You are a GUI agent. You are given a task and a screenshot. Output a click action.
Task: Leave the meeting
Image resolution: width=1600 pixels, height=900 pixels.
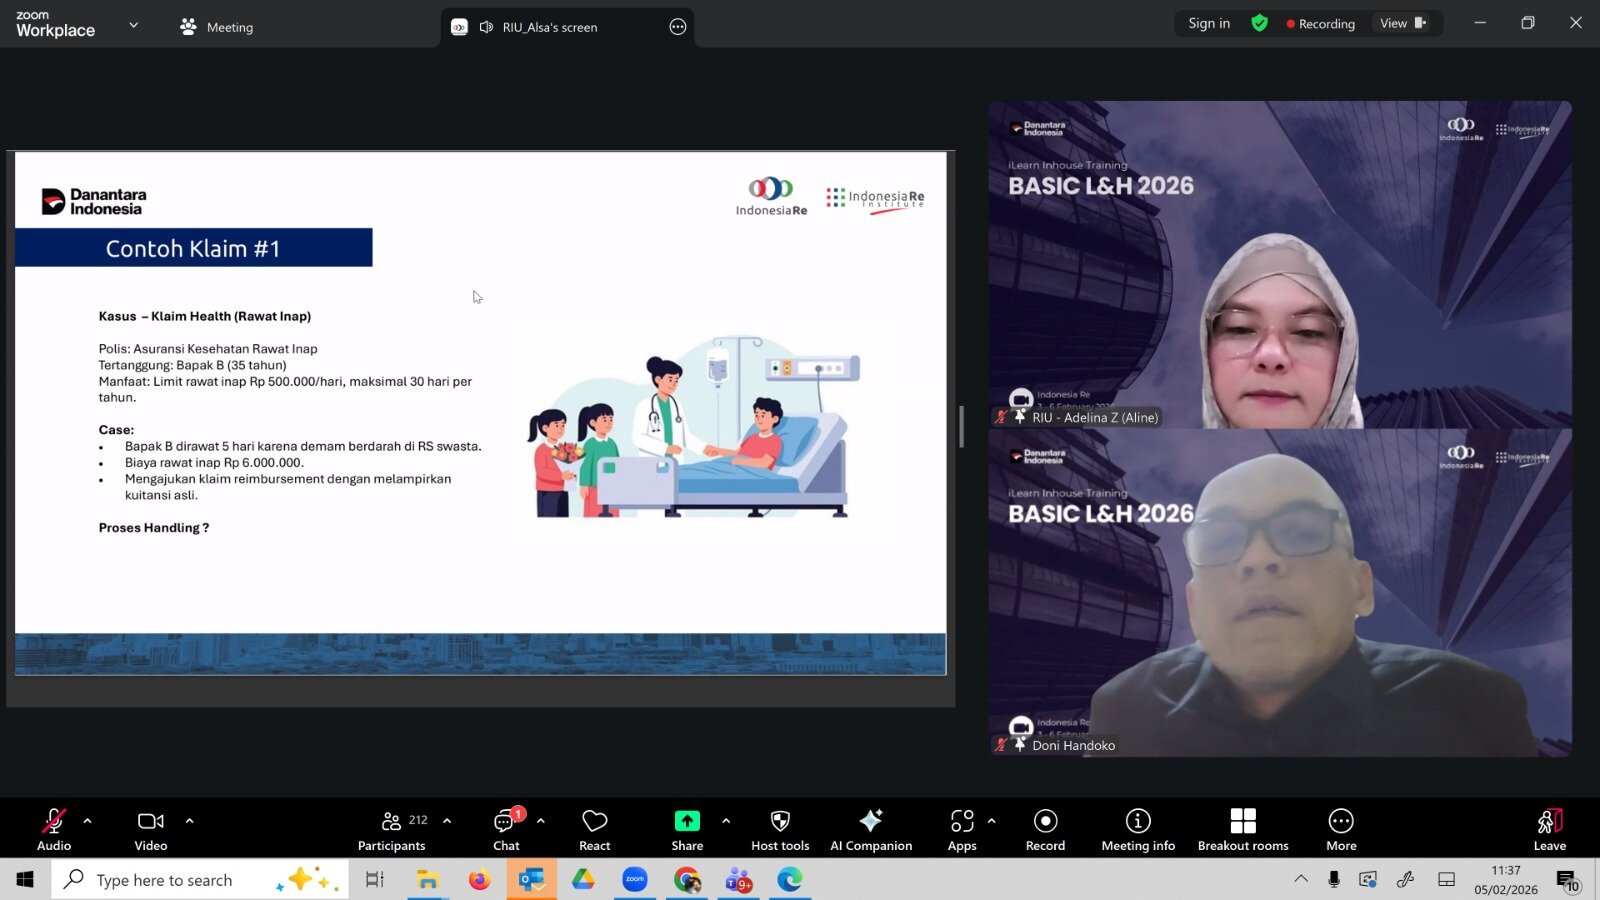(1549, 829)
